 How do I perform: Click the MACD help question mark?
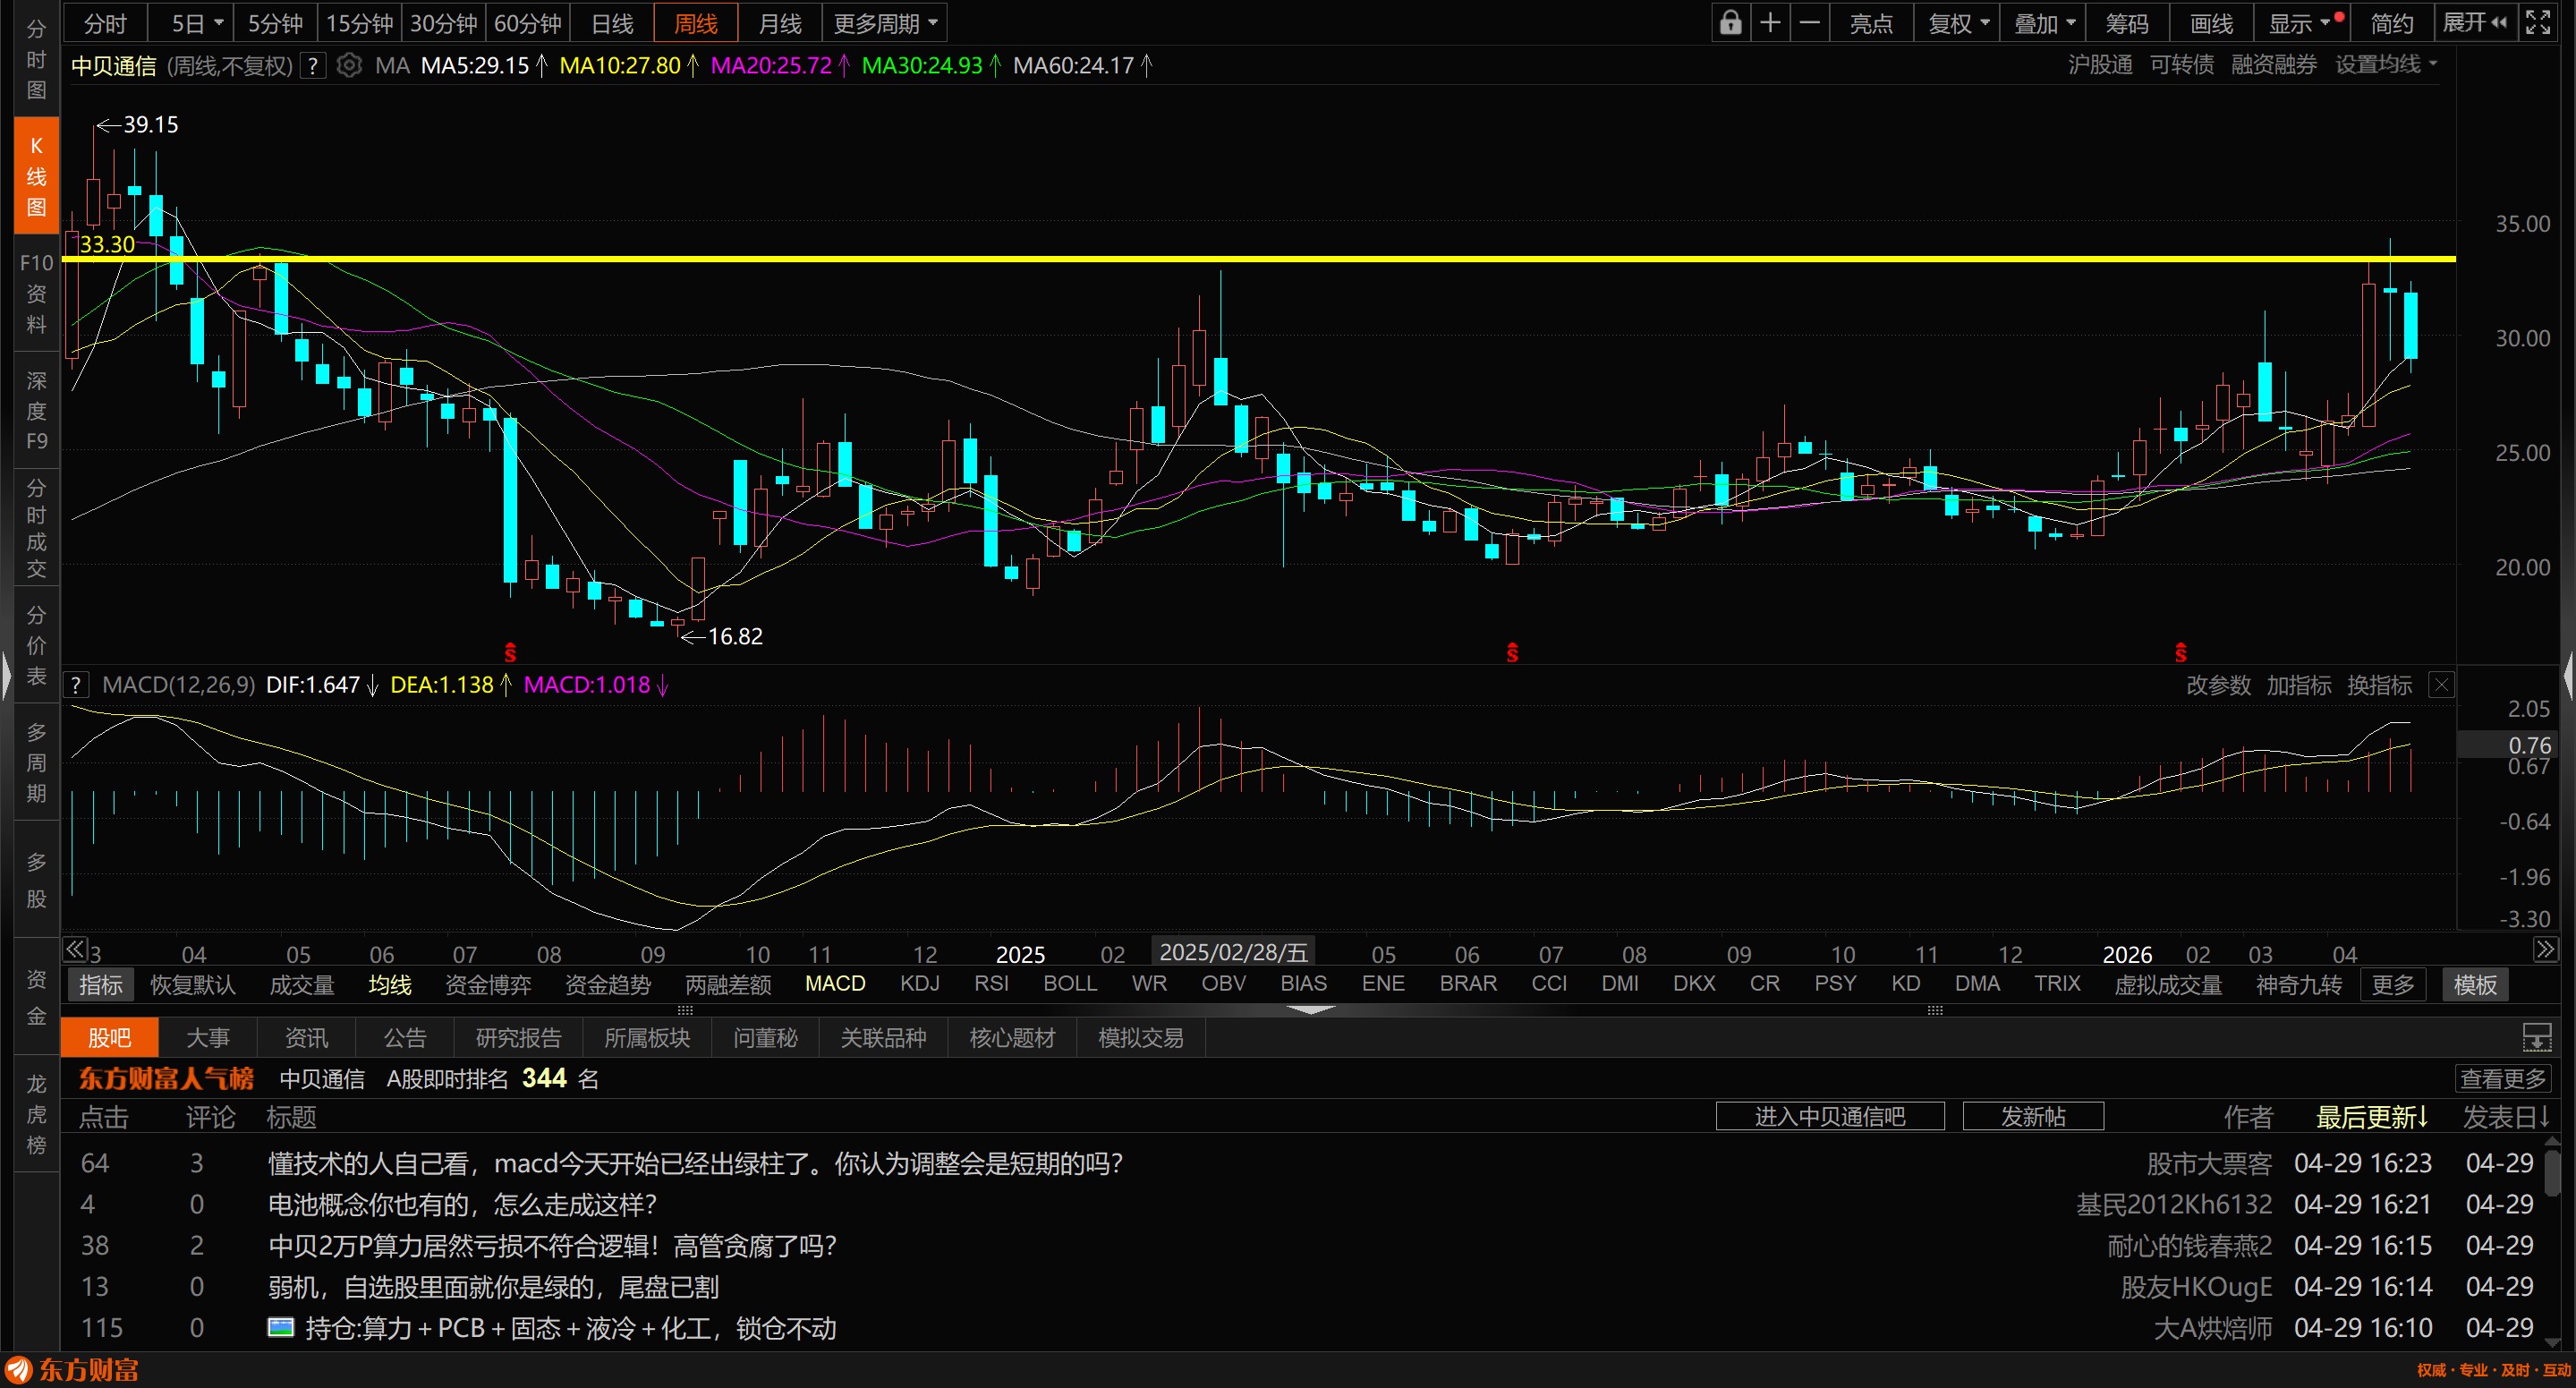point(76,686)
